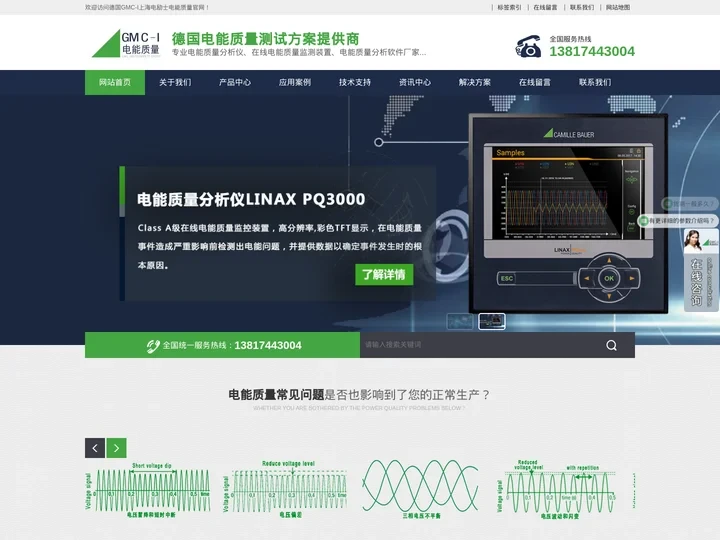
Task: Click the 电压偏差 waveform image
Action: (285, 489)
